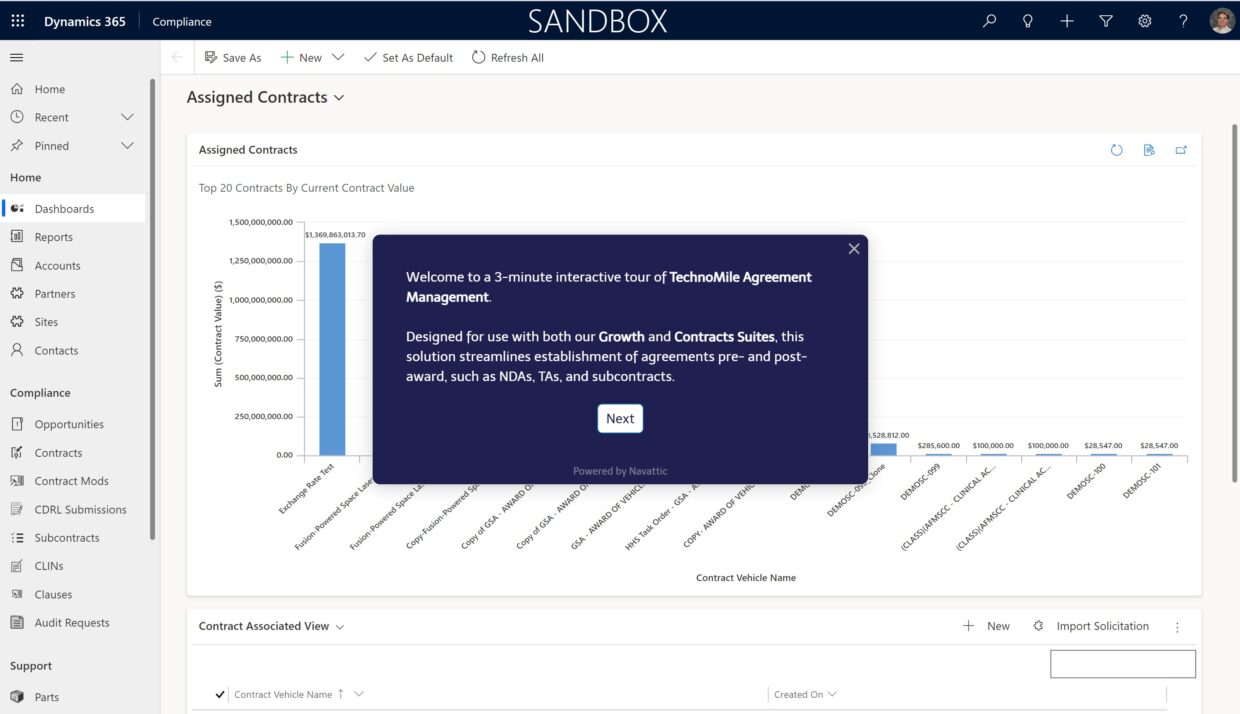Click the search magnifier icon in header

coord(989,21)
